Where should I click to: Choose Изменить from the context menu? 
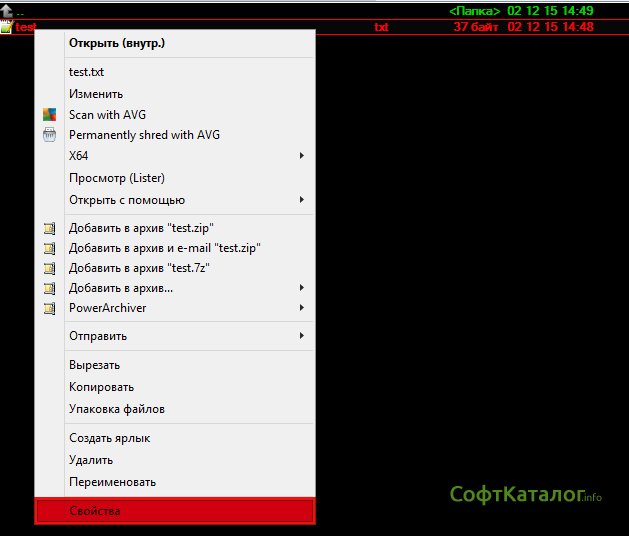click(x=96, y=94)
